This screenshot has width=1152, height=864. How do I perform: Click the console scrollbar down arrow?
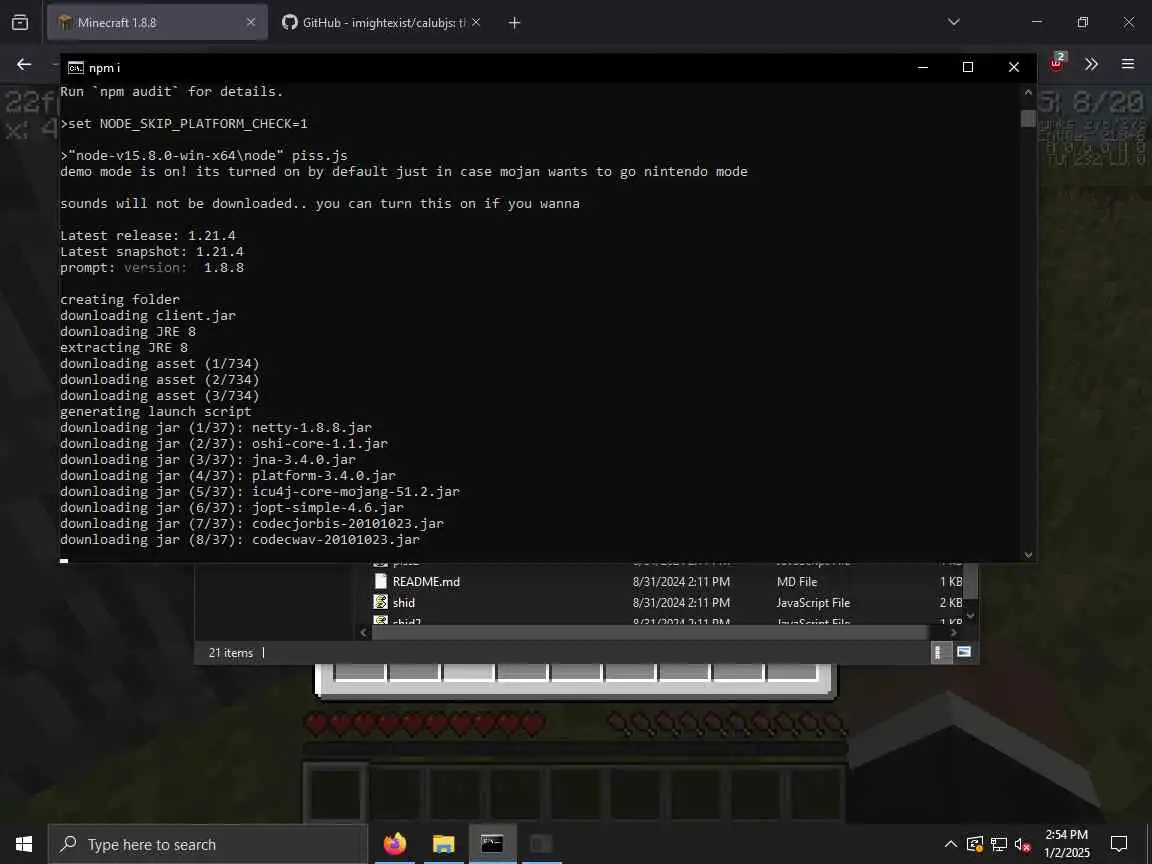pyautogui.click(x=1028, y=555)
